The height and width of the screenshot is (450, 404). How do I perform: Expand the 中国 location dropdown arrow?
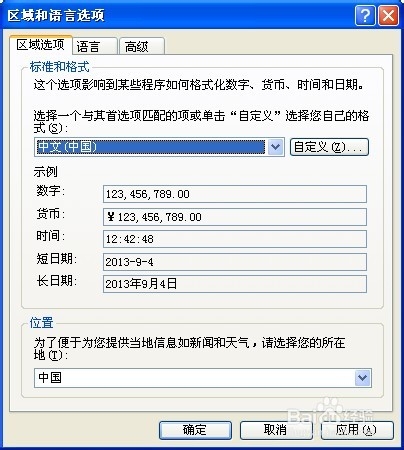point(363,378)
